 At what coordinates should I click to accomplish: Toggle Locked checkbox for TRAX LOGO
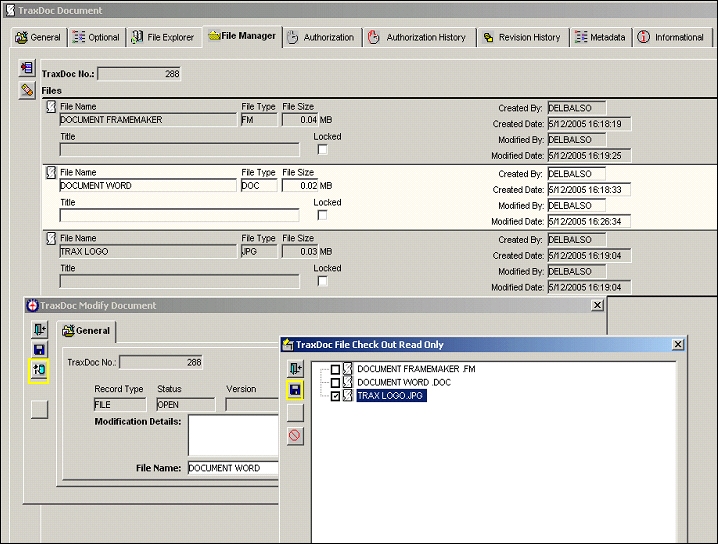tap(322, 281)
